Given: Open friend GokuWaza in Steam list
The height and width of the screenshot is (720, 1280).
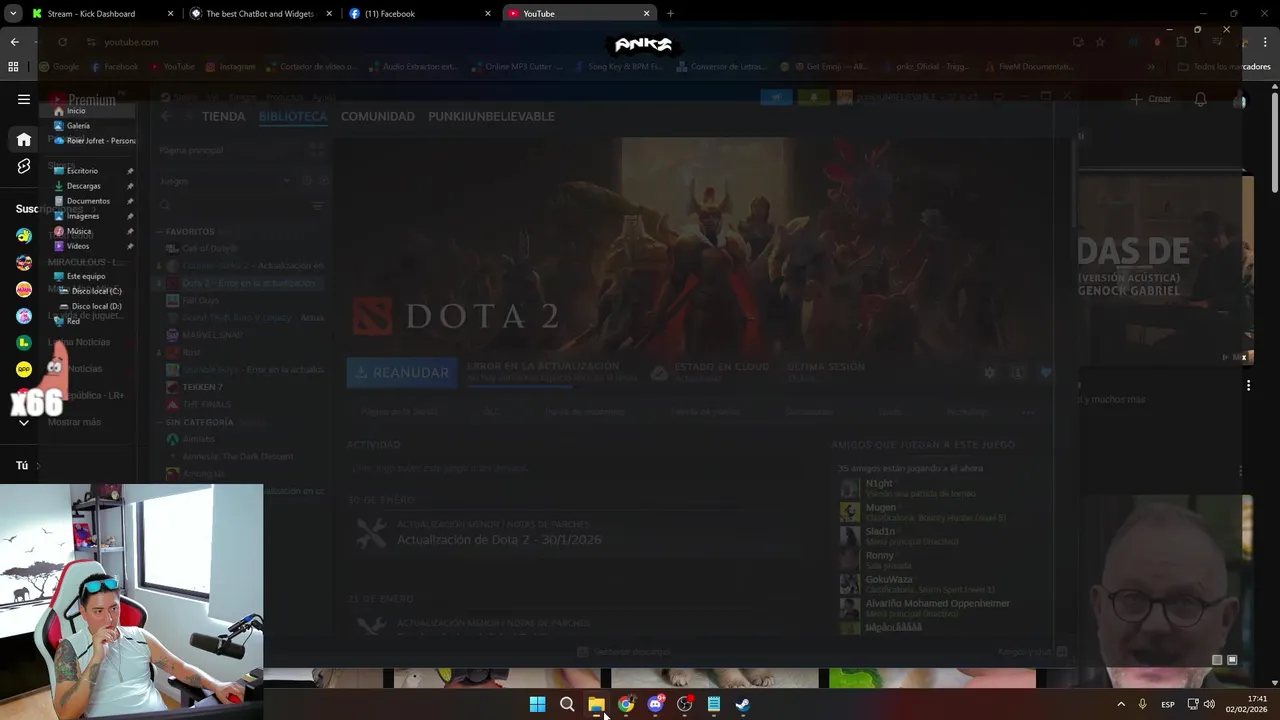Looking at the screenshot, I should pyautogui.click(x=888, y=579).
